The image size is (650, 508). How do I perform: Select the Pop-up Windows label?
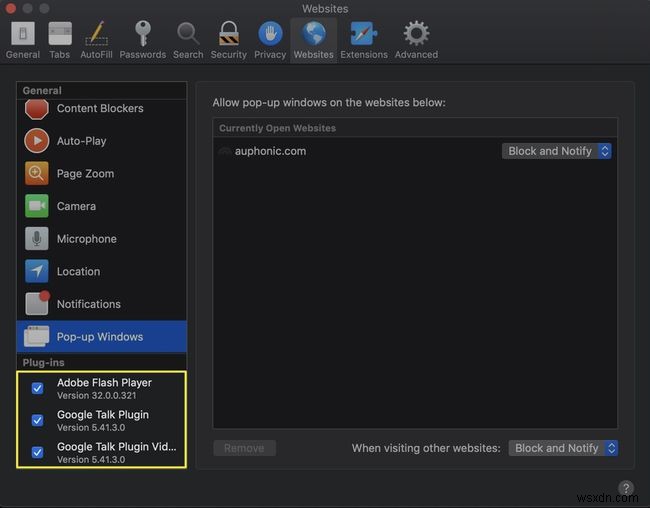pyautogui.click(x=100, y=337)
